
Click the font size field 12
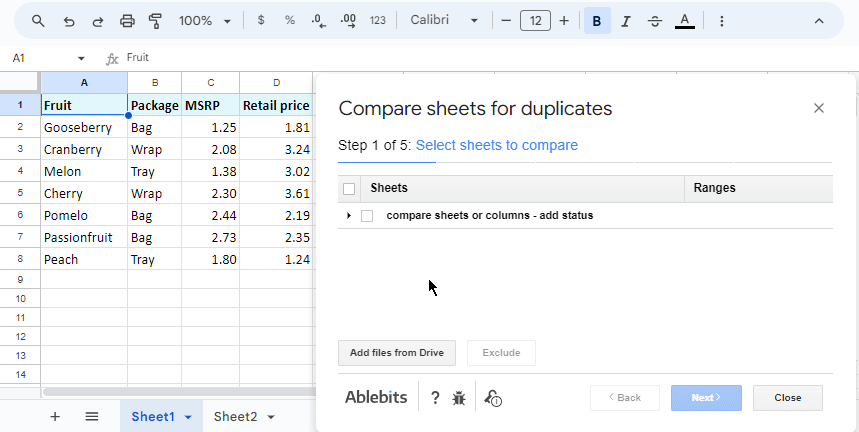click(535, 21)
